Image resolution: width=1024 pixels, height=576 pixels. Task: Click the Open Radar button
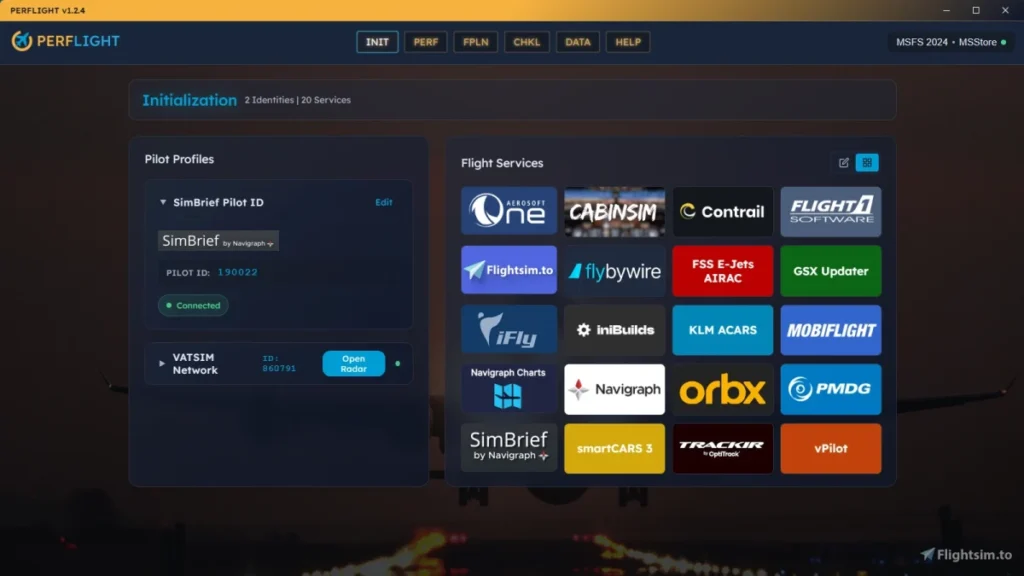point(353,364)
